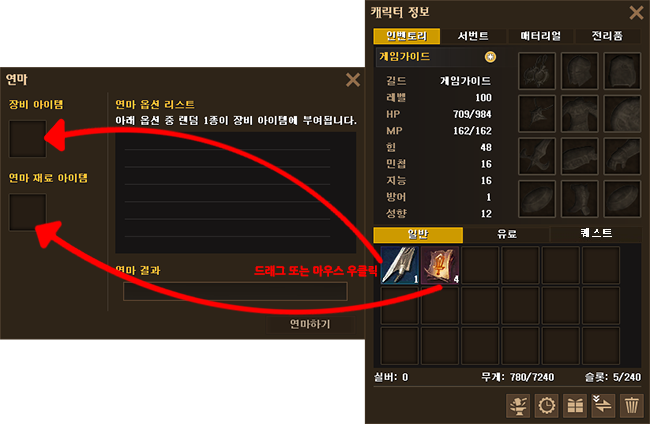Open the 전리품 tab
The width and height of the screenshot is (650, 424).
pos(607,36)
